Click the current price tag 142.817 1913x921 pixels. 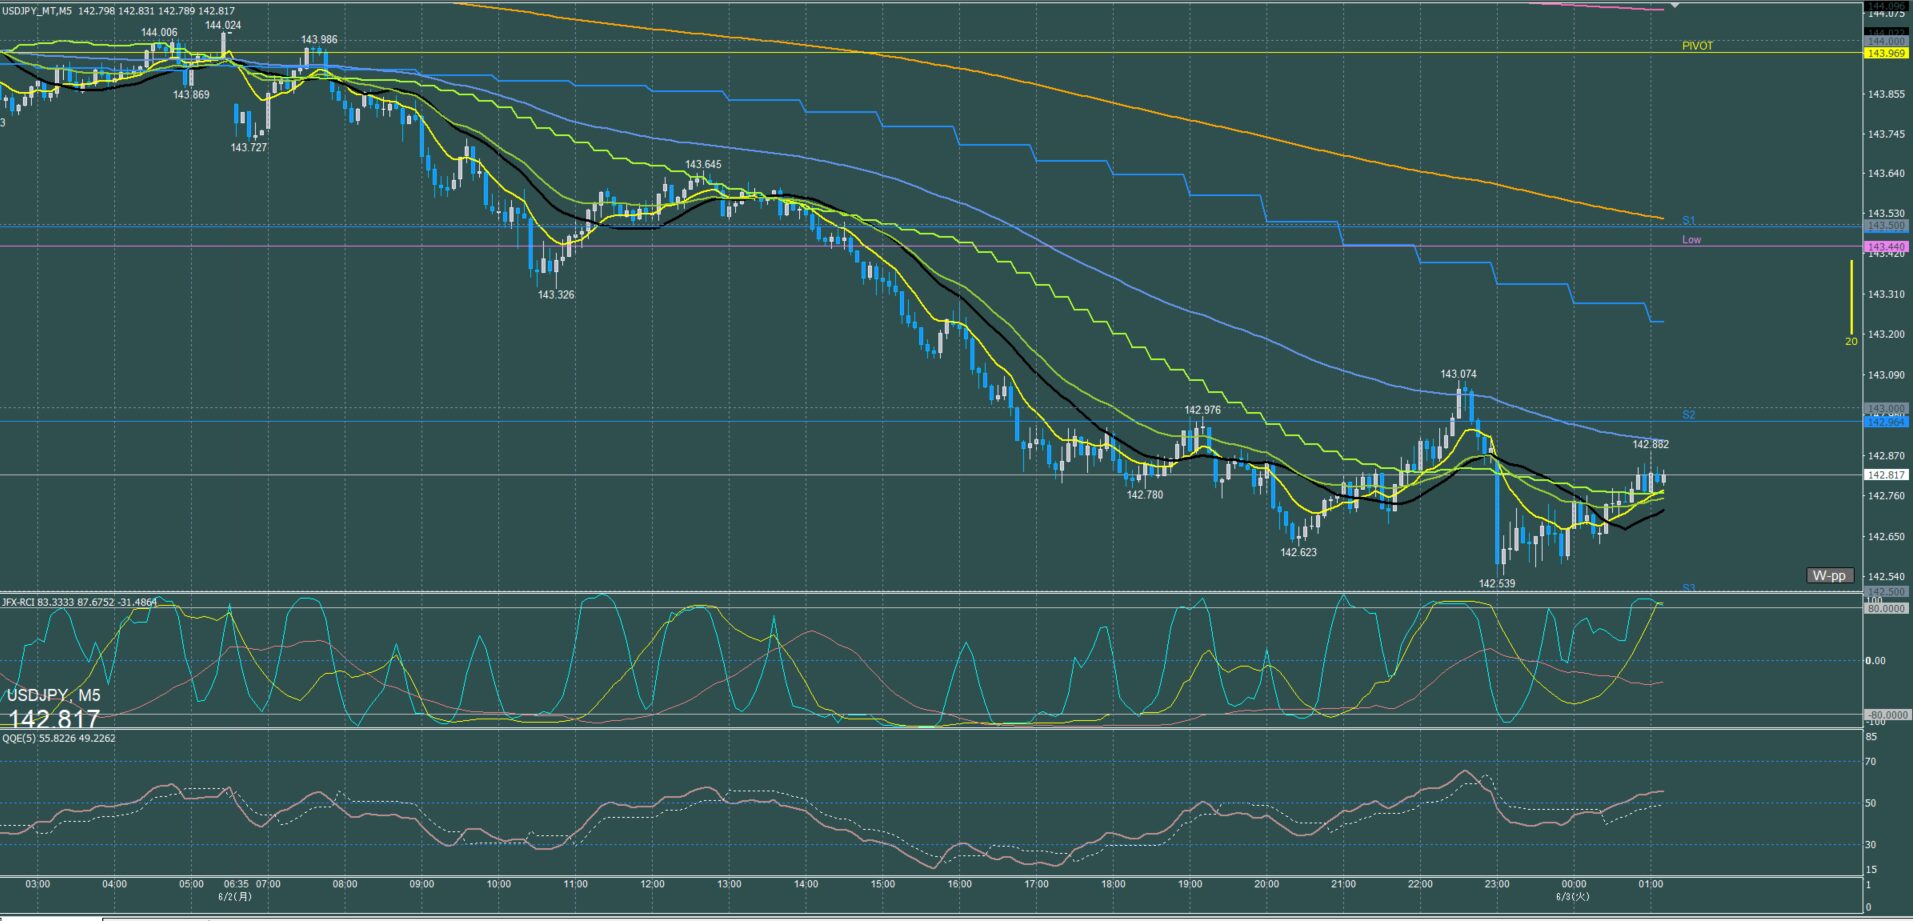(1886, 475)
